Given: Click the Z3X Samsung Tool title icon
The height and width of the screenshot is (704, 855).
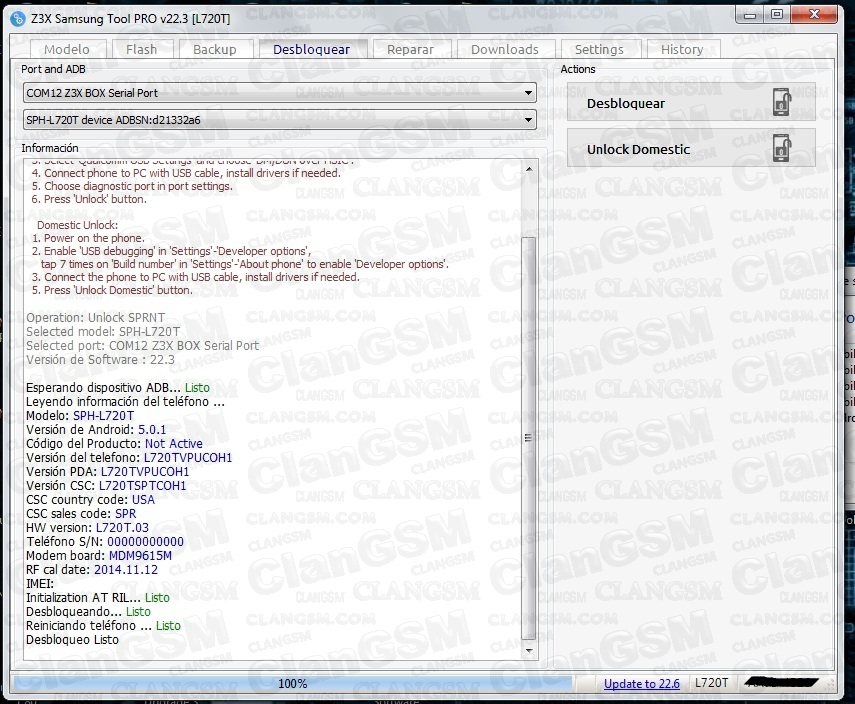Looking at the screenshot, I should [x=18, y=19].
